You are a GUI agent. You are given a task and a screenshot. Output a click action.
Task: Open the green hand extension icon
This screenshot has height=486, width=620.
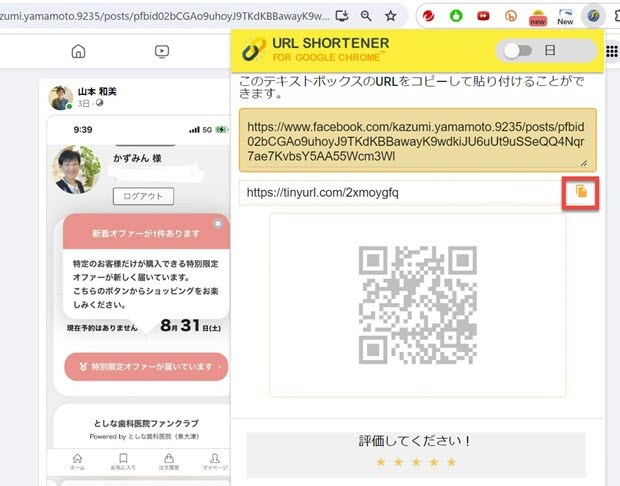tap(456, 16)
